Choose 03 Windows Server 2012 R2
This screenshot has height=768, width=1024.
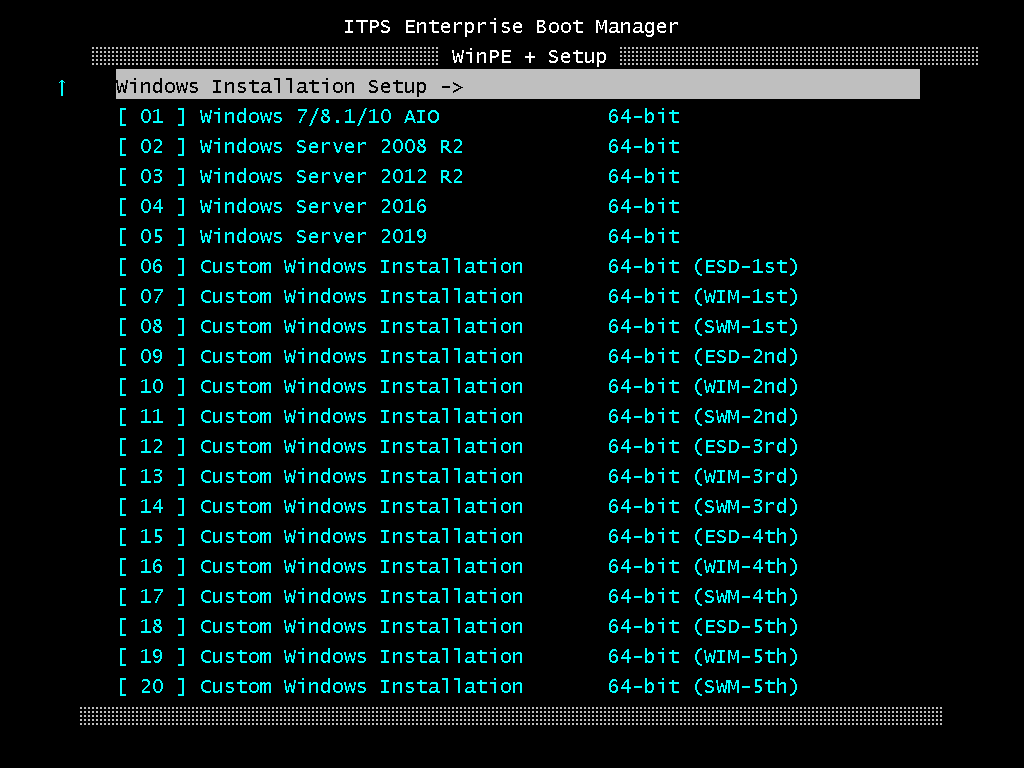click(399, 177)
